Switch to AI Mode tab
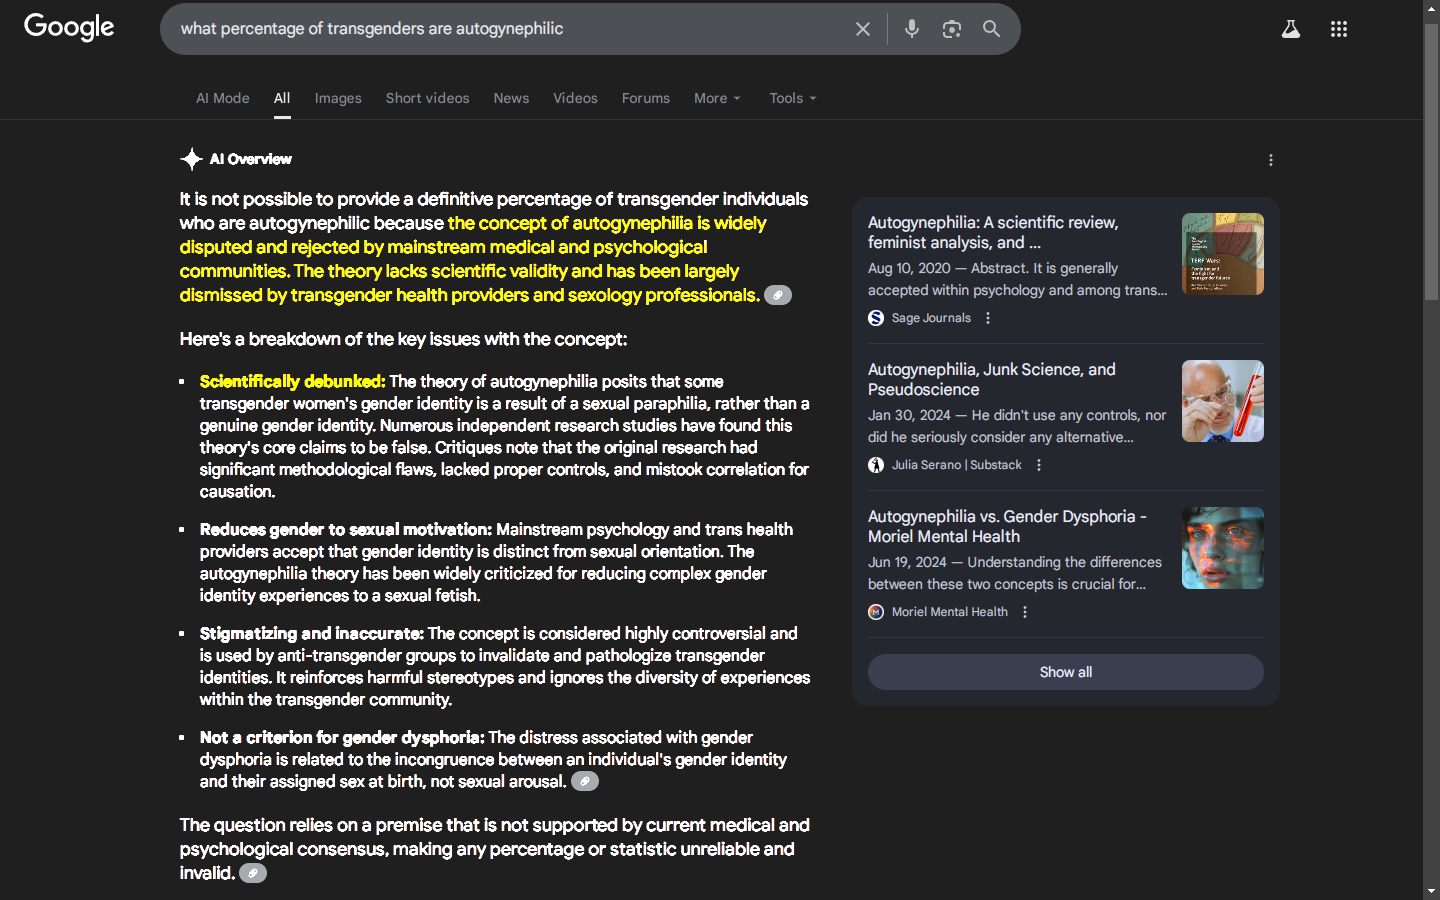The width and height of the screenshot is (1440, 900). [223, 98]
